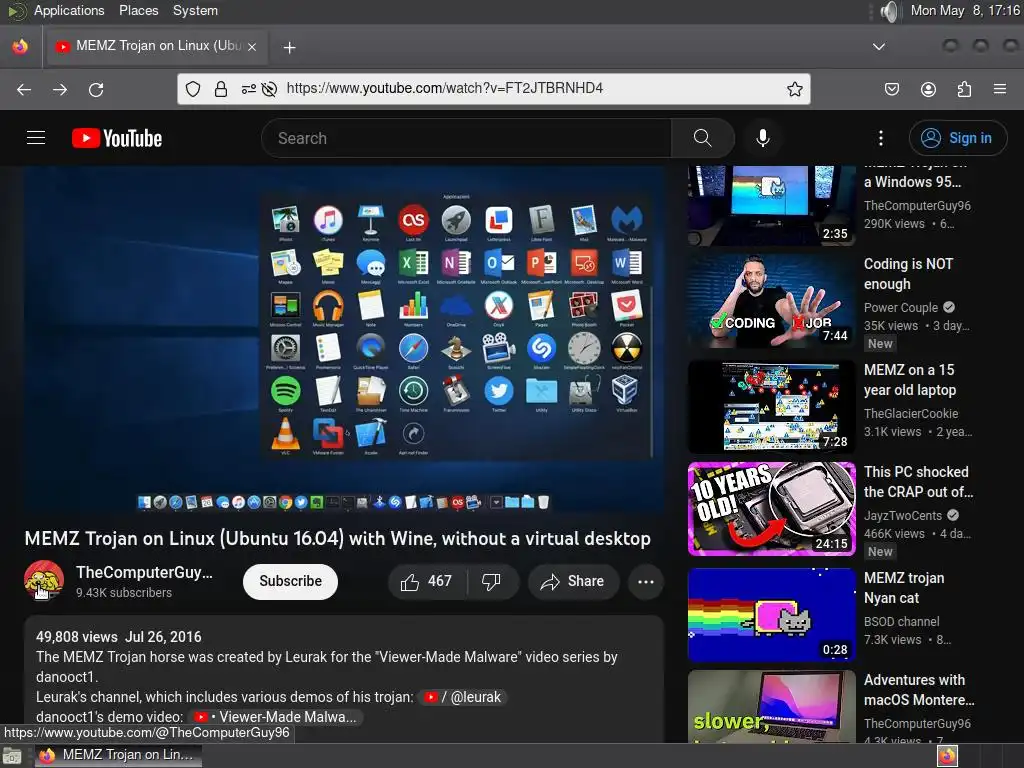The image size is (1024, 768).
Task: Subscribe to TheComputerGuy96 channel
Action: click(x=290, y=581)
